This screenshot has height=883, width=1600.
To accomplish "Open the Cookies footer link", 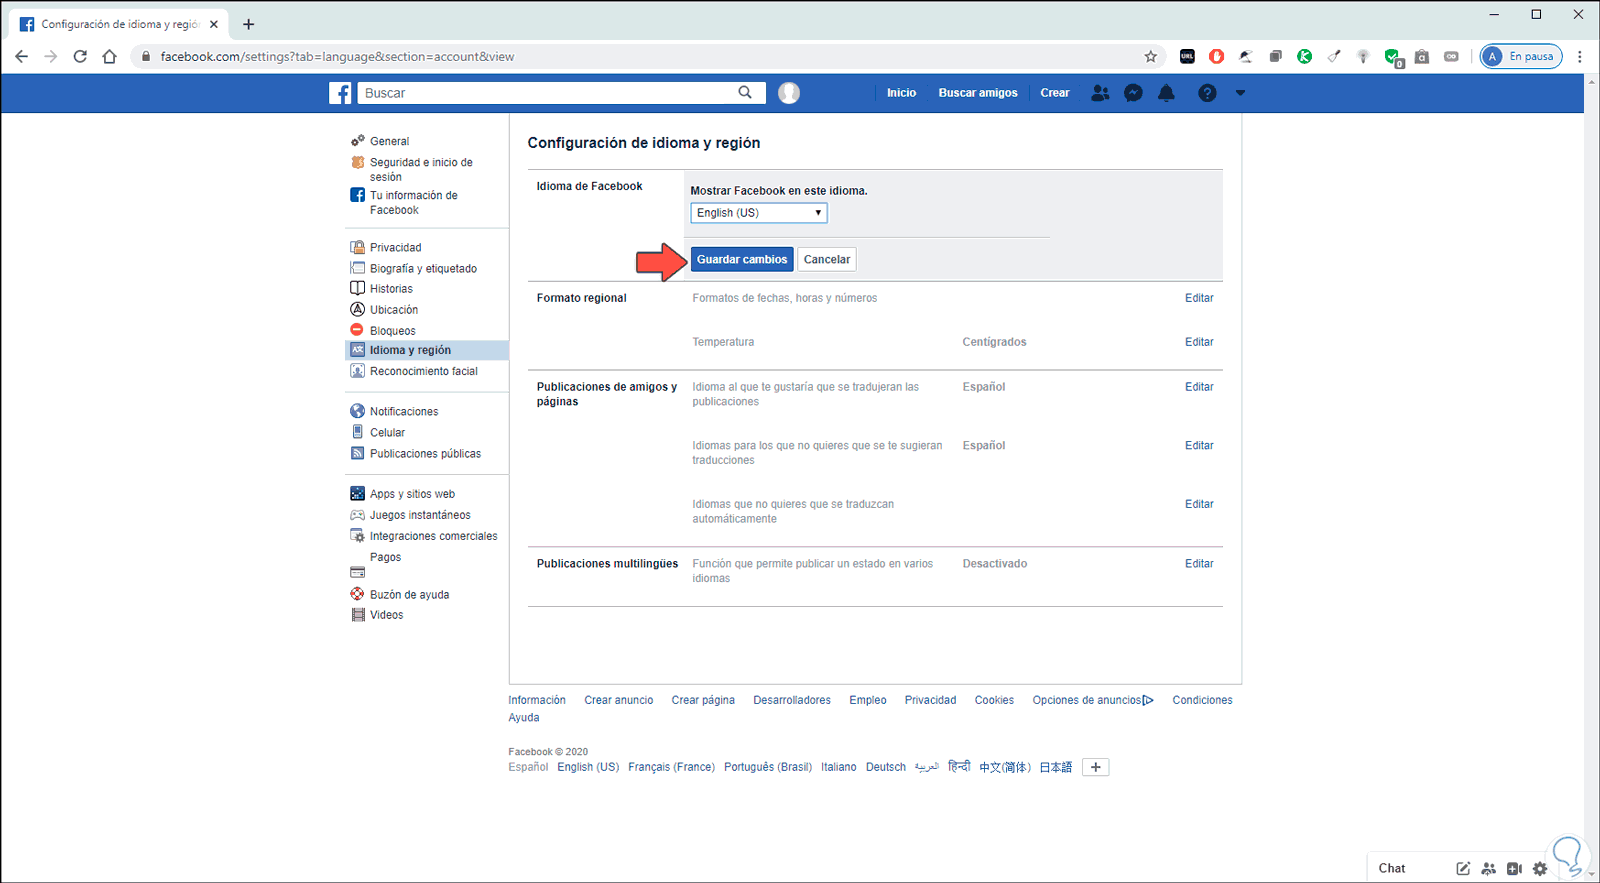I will [x=994, y=700].
